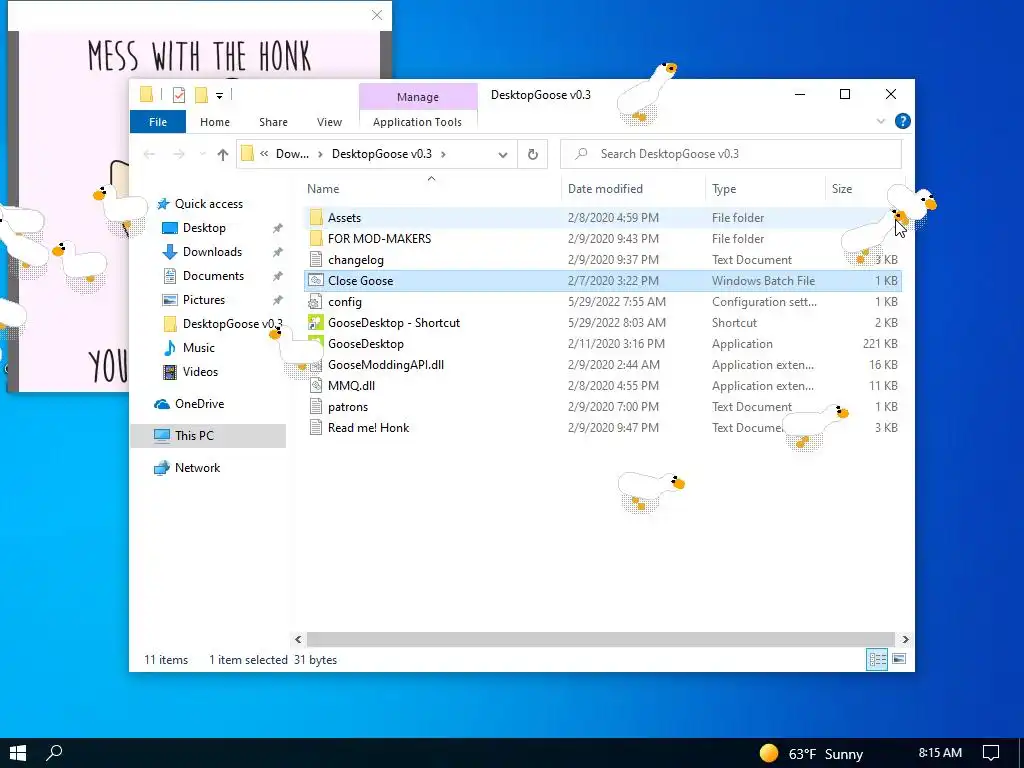Open Documents in the navigation pane

click(x=213, y=276)
